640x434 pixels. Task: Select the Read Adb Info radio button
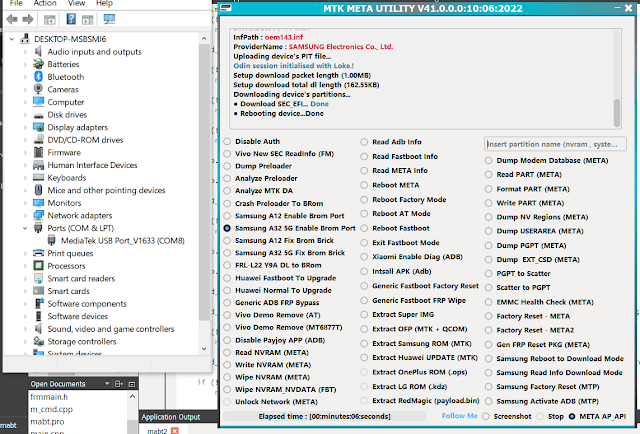coord(364,142)
